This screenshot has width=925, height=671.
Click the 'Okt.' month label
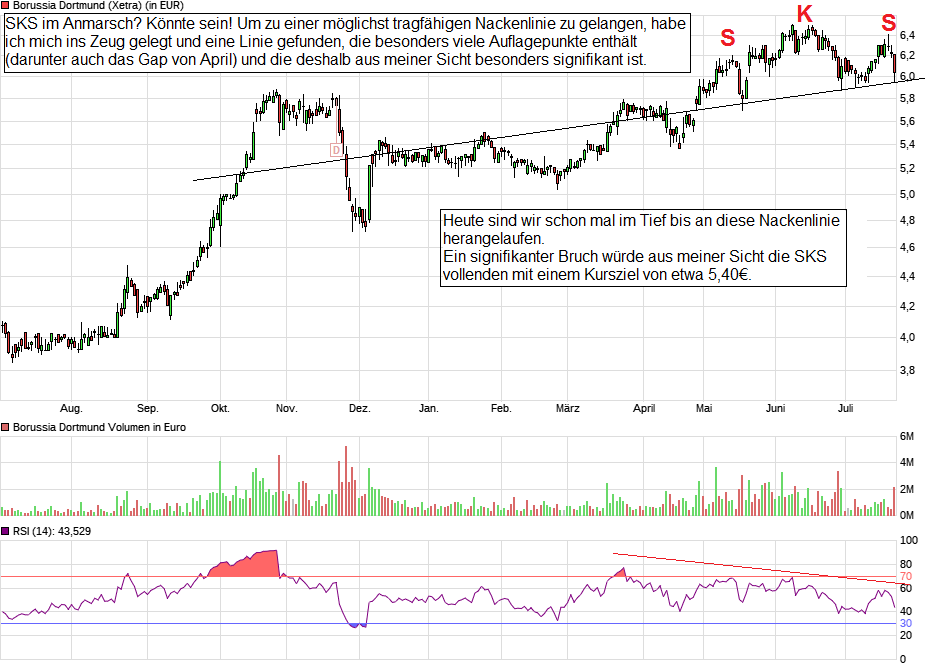pyautogui.click(x=220, y=408)
